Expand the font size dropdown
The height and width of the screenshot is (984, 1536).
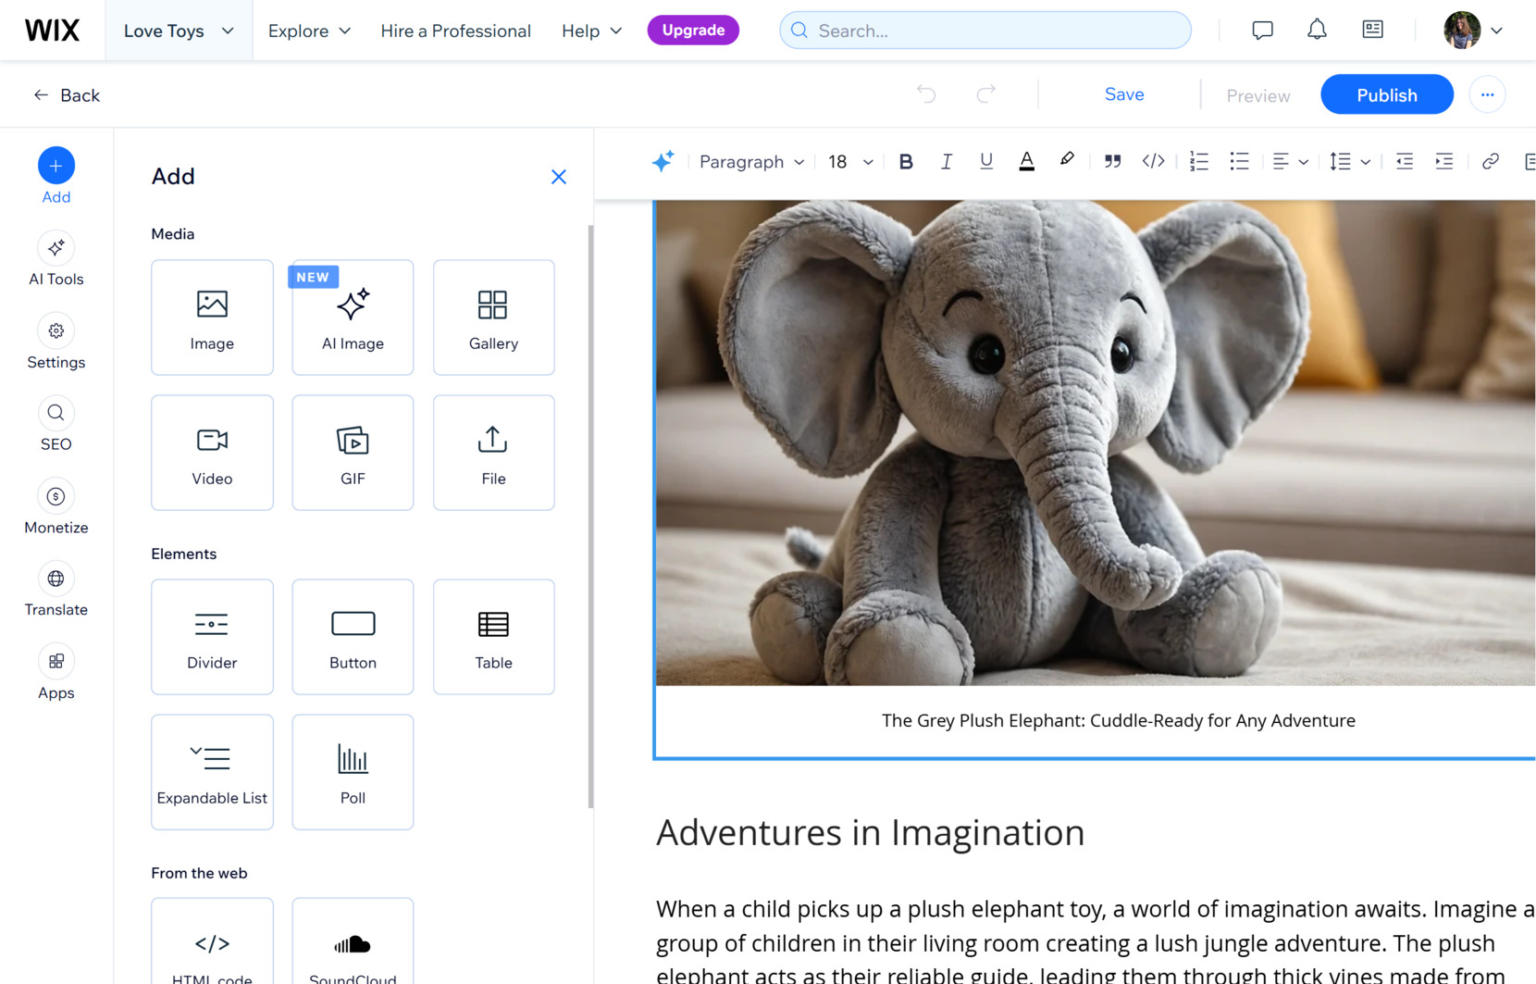pyautogui.click(x=849, y=161)
